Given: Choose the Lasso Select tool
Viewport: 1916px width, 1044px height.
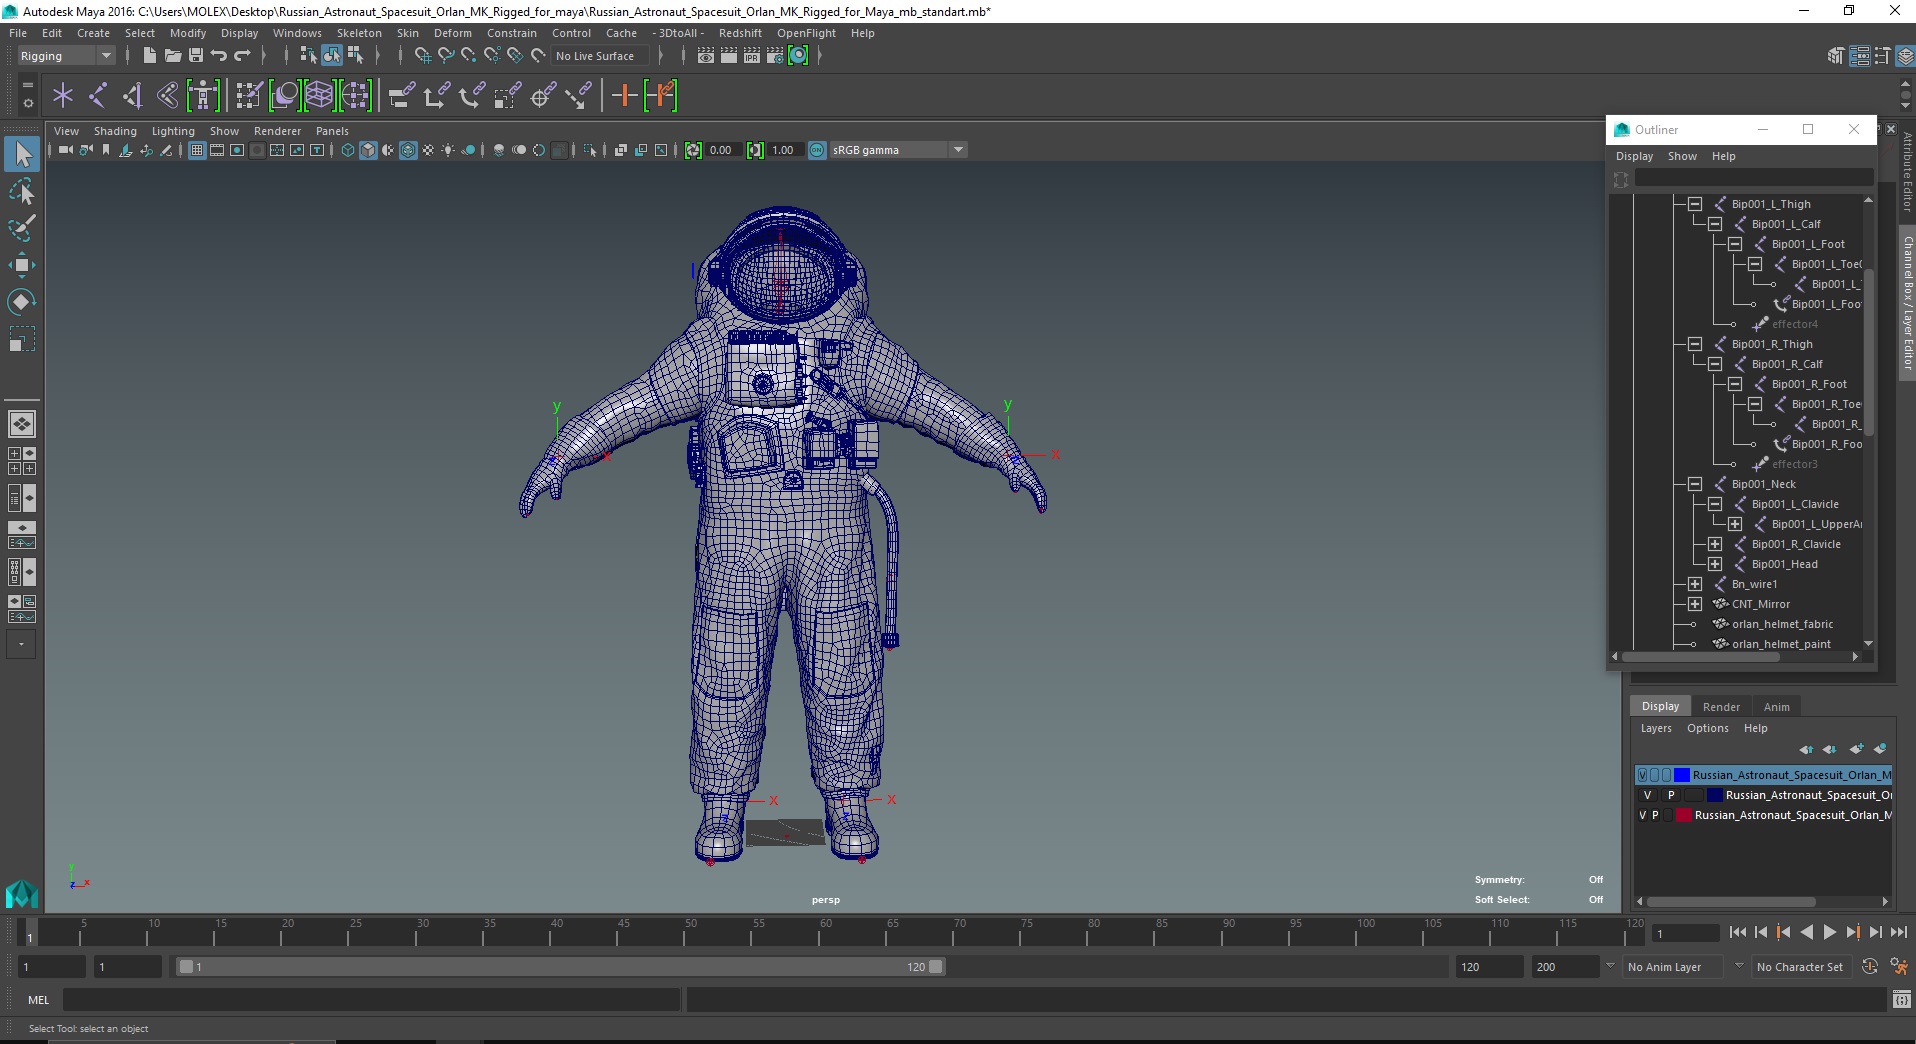Looking at the screenshot, I should 22,191.
